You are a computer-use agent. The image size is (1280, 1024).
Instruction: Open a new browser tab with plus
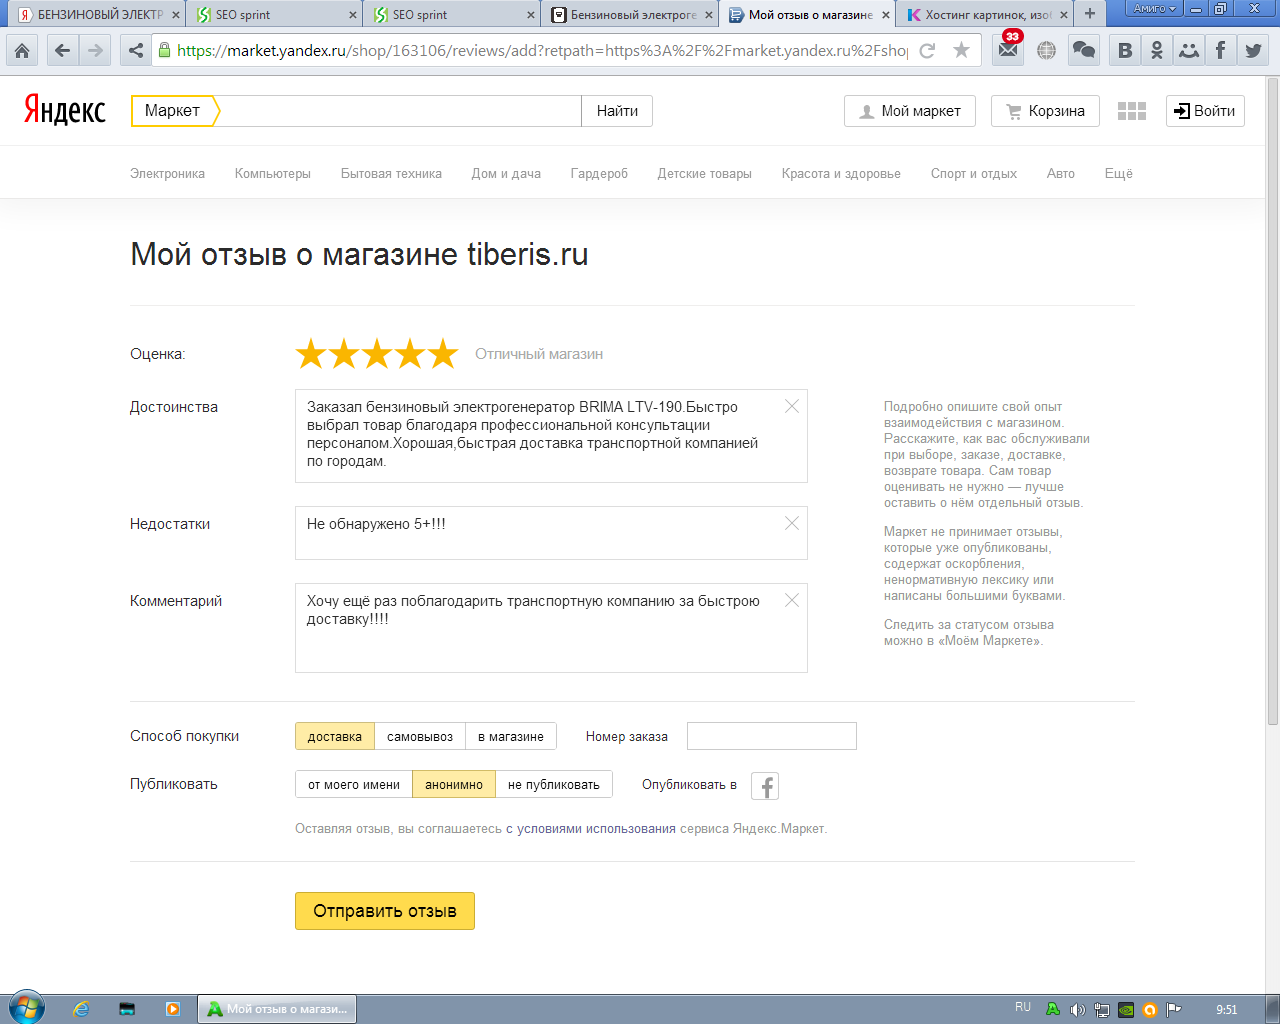[x=1090, y=14]
